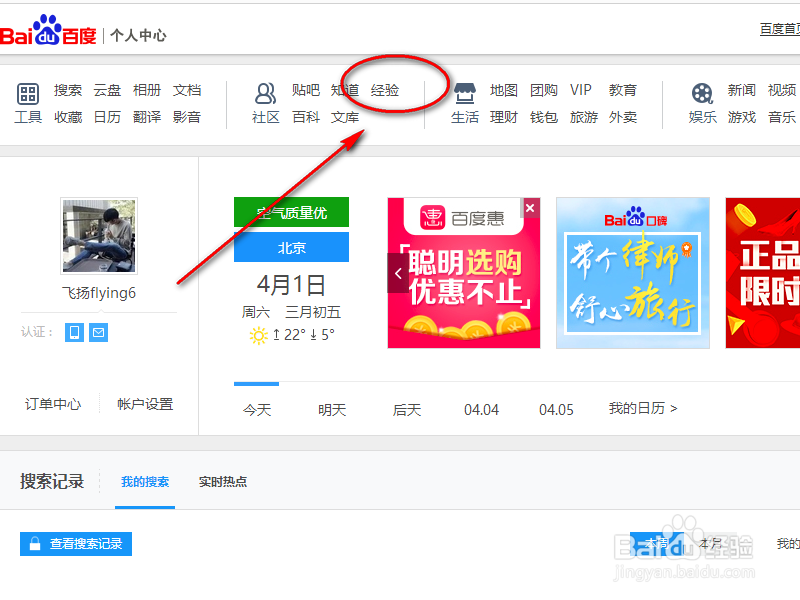Click the 北京 city button
This screenshot has width=800, height=600.
[x=291, y=247]
